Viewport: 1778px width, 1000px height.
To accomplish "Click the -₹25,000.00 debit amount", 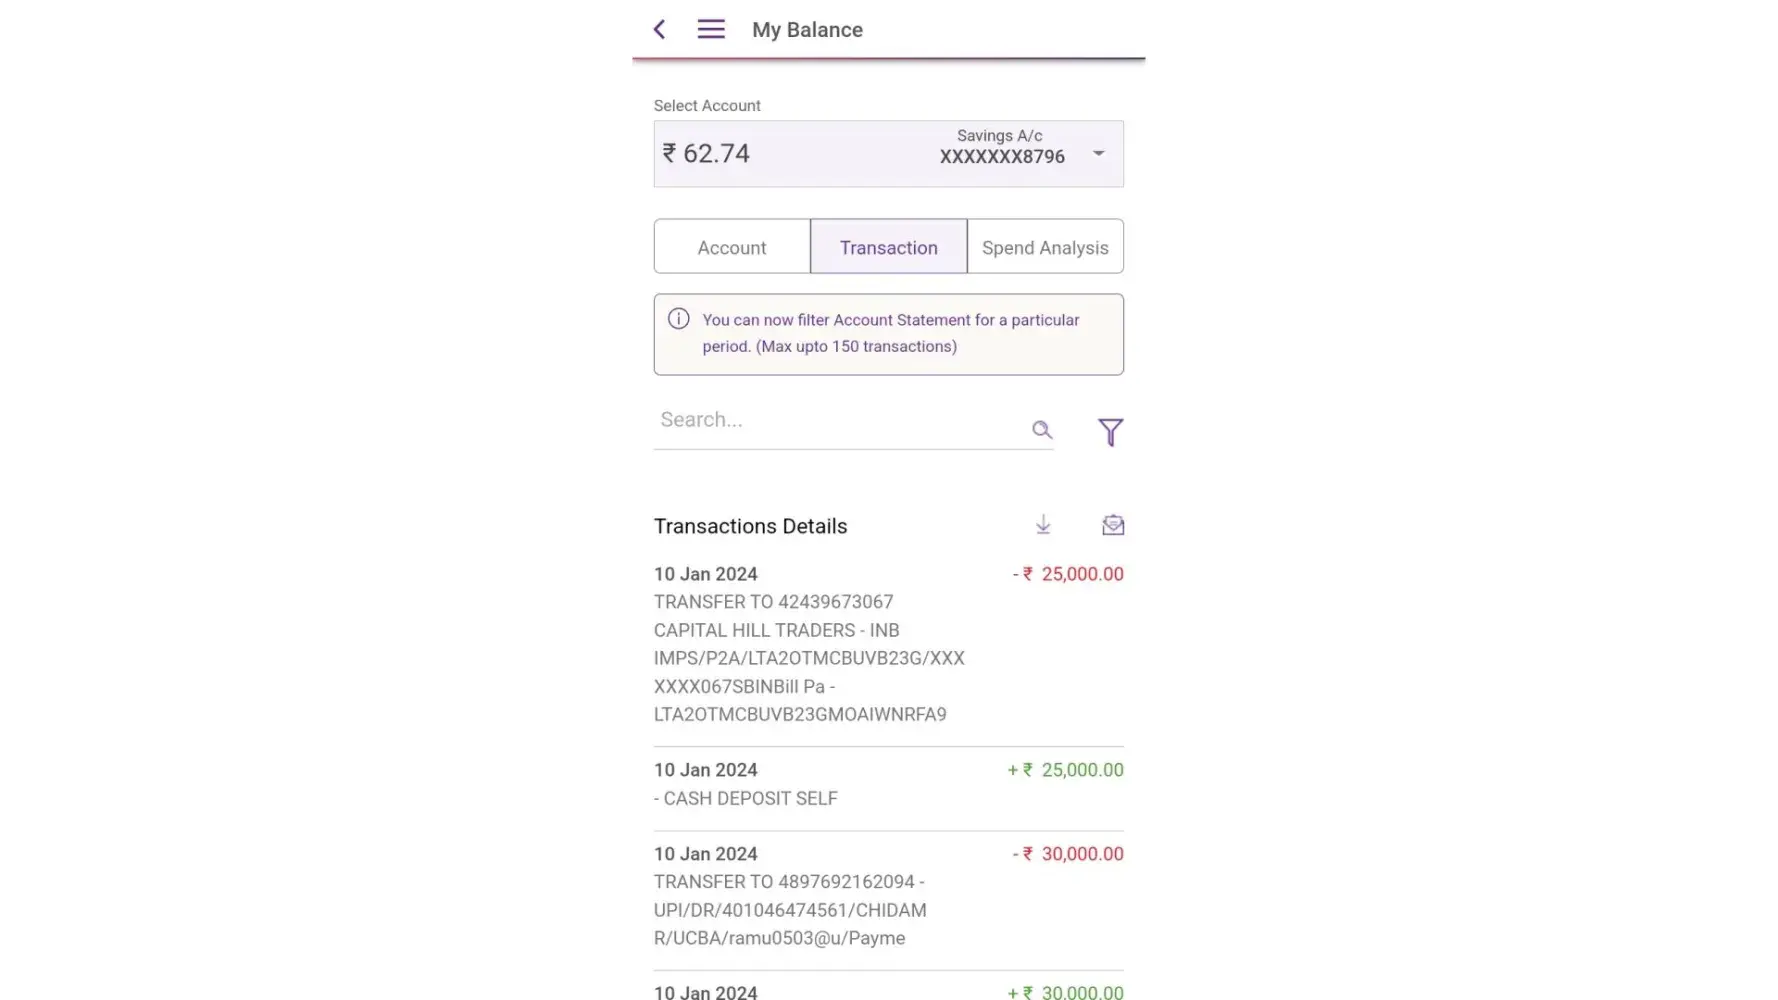I will tap(1068, 574).
